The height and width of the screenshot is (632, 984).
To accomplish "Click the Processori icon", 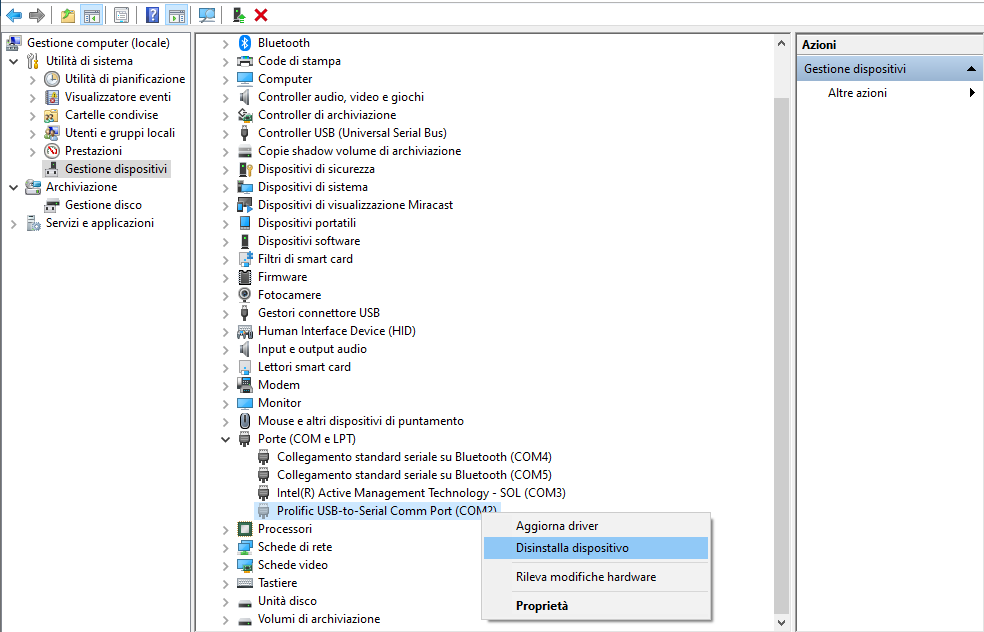I will tap(245, 529).
